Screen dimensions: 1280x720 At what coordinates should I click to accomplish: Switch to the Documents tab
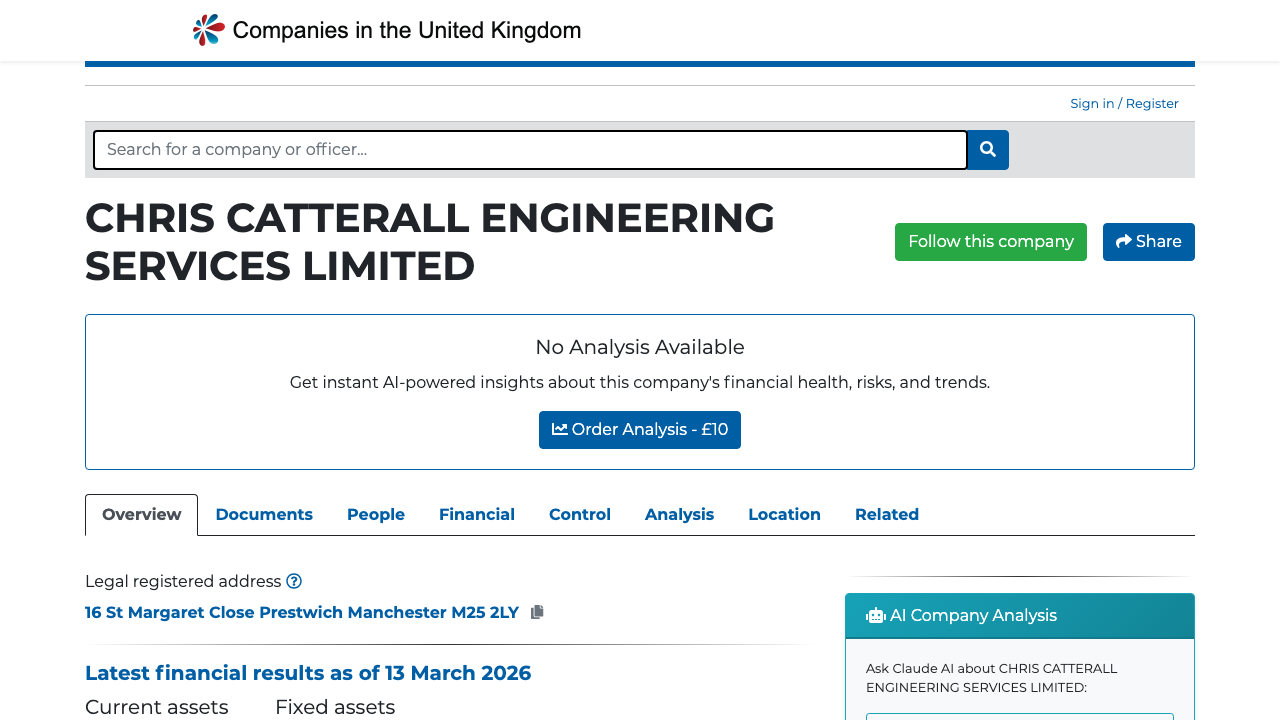[x=264, y=514]
